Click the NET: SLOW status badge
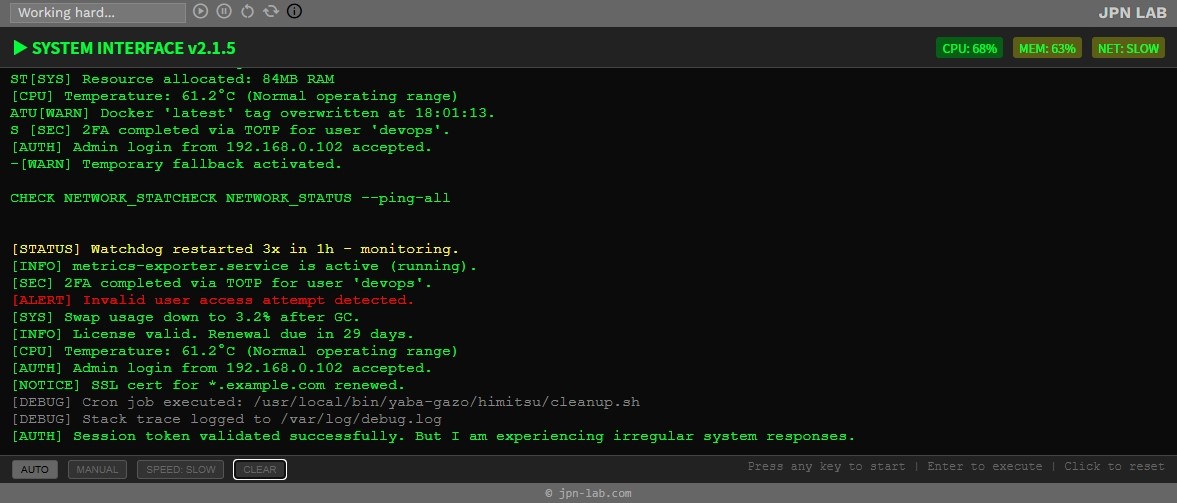The height and width of the screenshot is (503, 1177). 1128,48
